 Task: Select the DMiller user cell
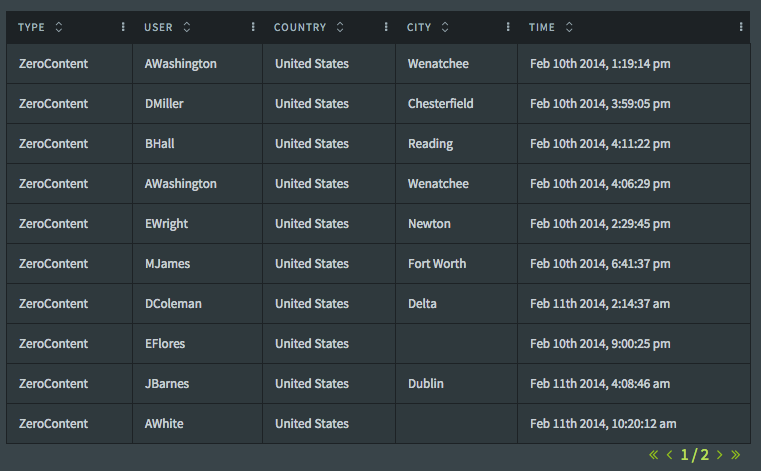164,104
